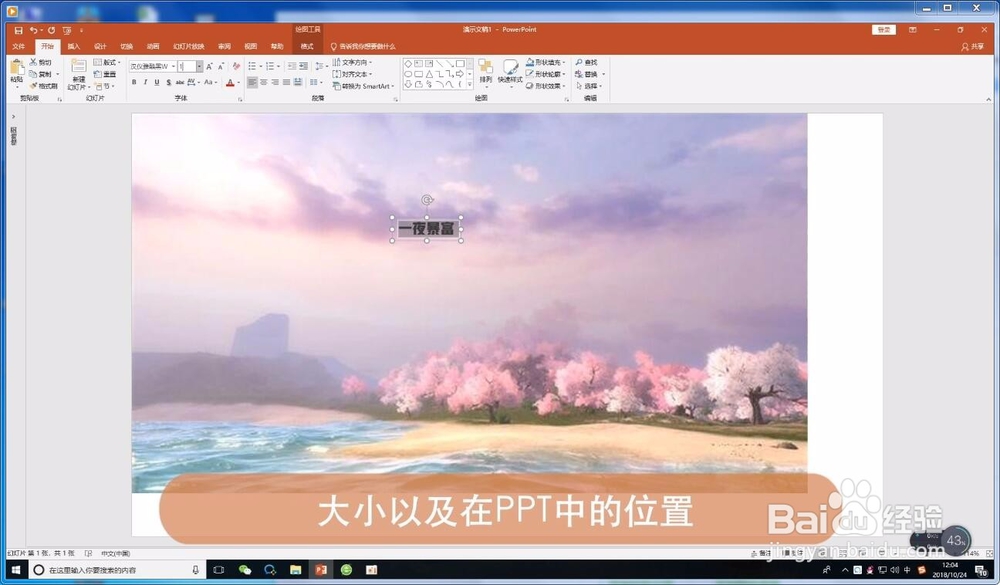
Task: Open the font color swatch dropdown
Action: [236, 81]
